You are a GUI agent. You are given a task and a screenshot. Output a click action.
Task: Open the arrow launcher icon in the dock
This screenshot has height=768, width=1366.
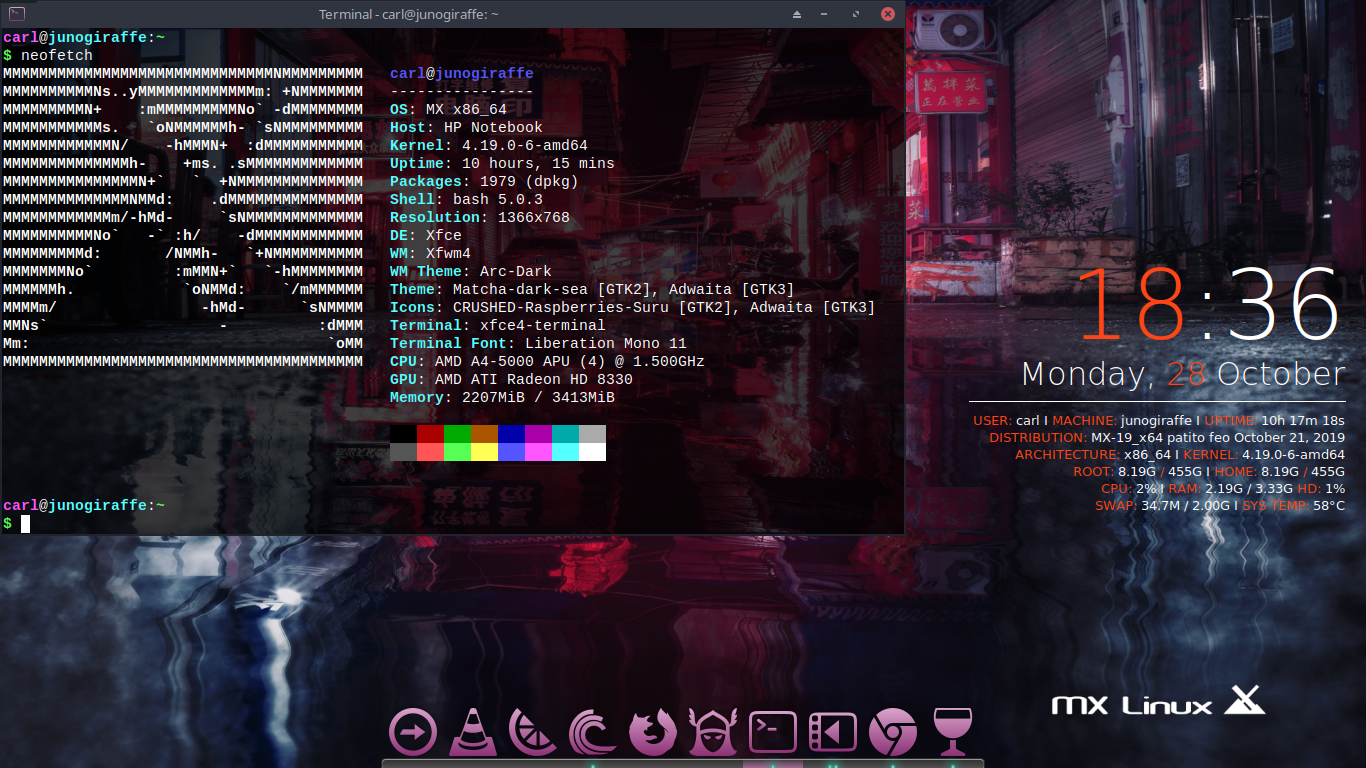[413, 732]
